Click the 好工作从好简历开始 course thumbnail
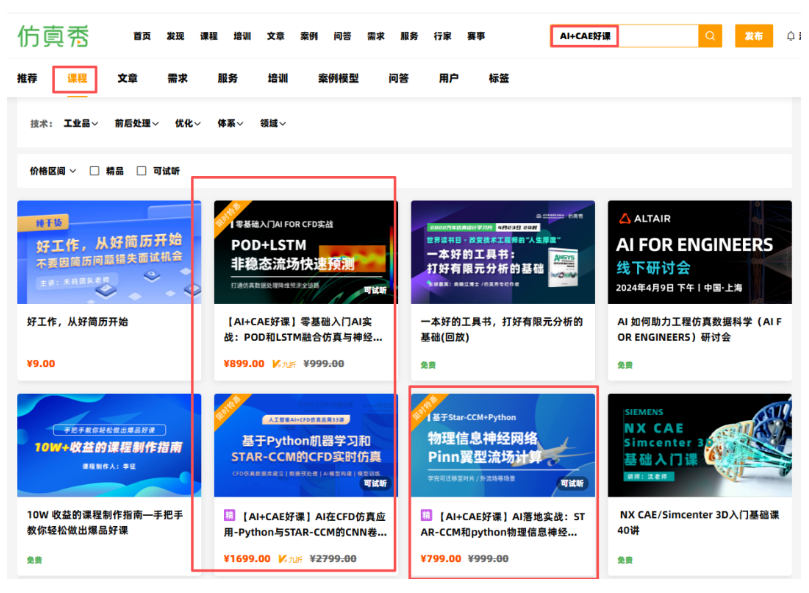809x593 pixels. pyautogui.click(x=109, y=252)
